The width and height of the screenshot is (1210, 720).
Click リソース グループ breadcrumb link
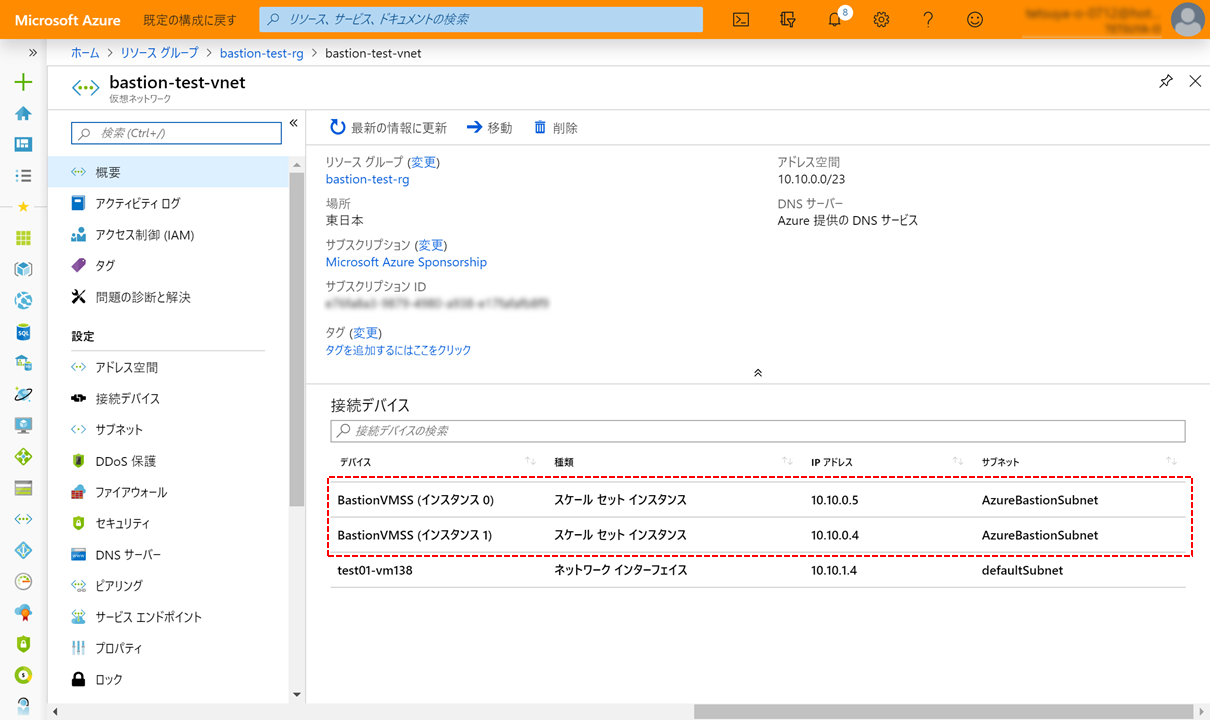pos(159,53)
